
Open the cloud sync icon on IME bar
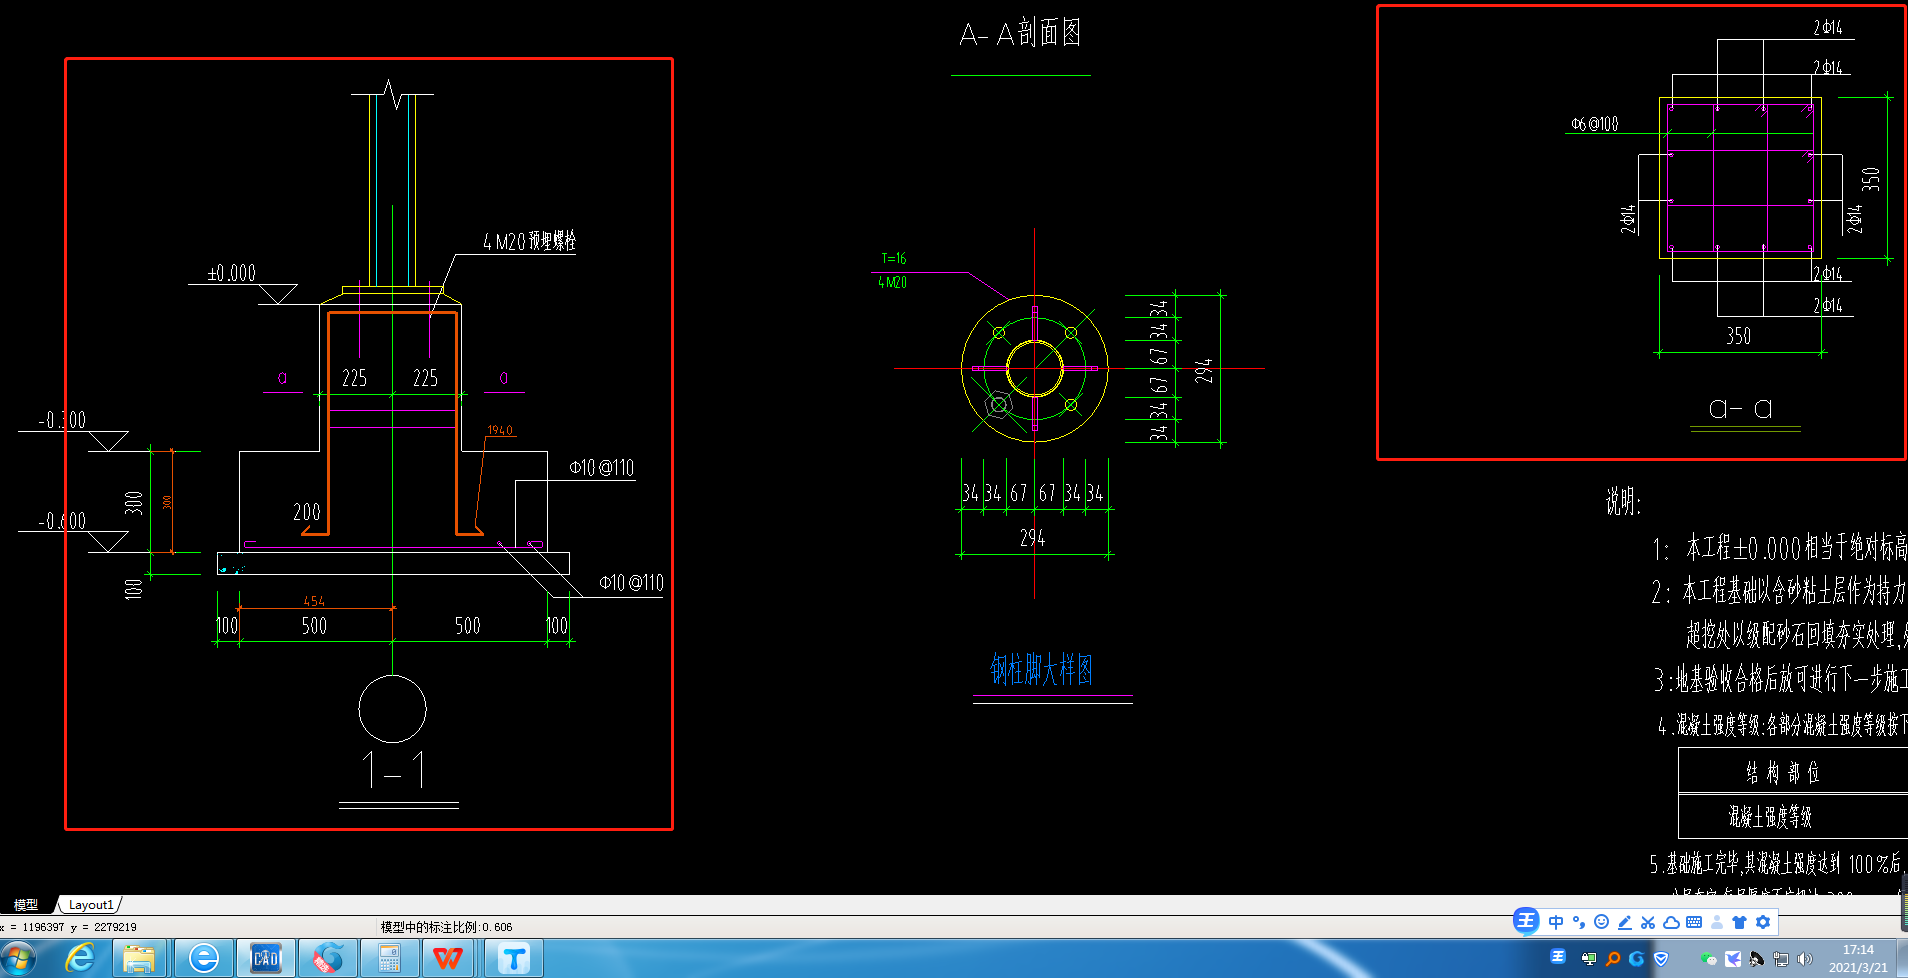tap(1671, 922)
